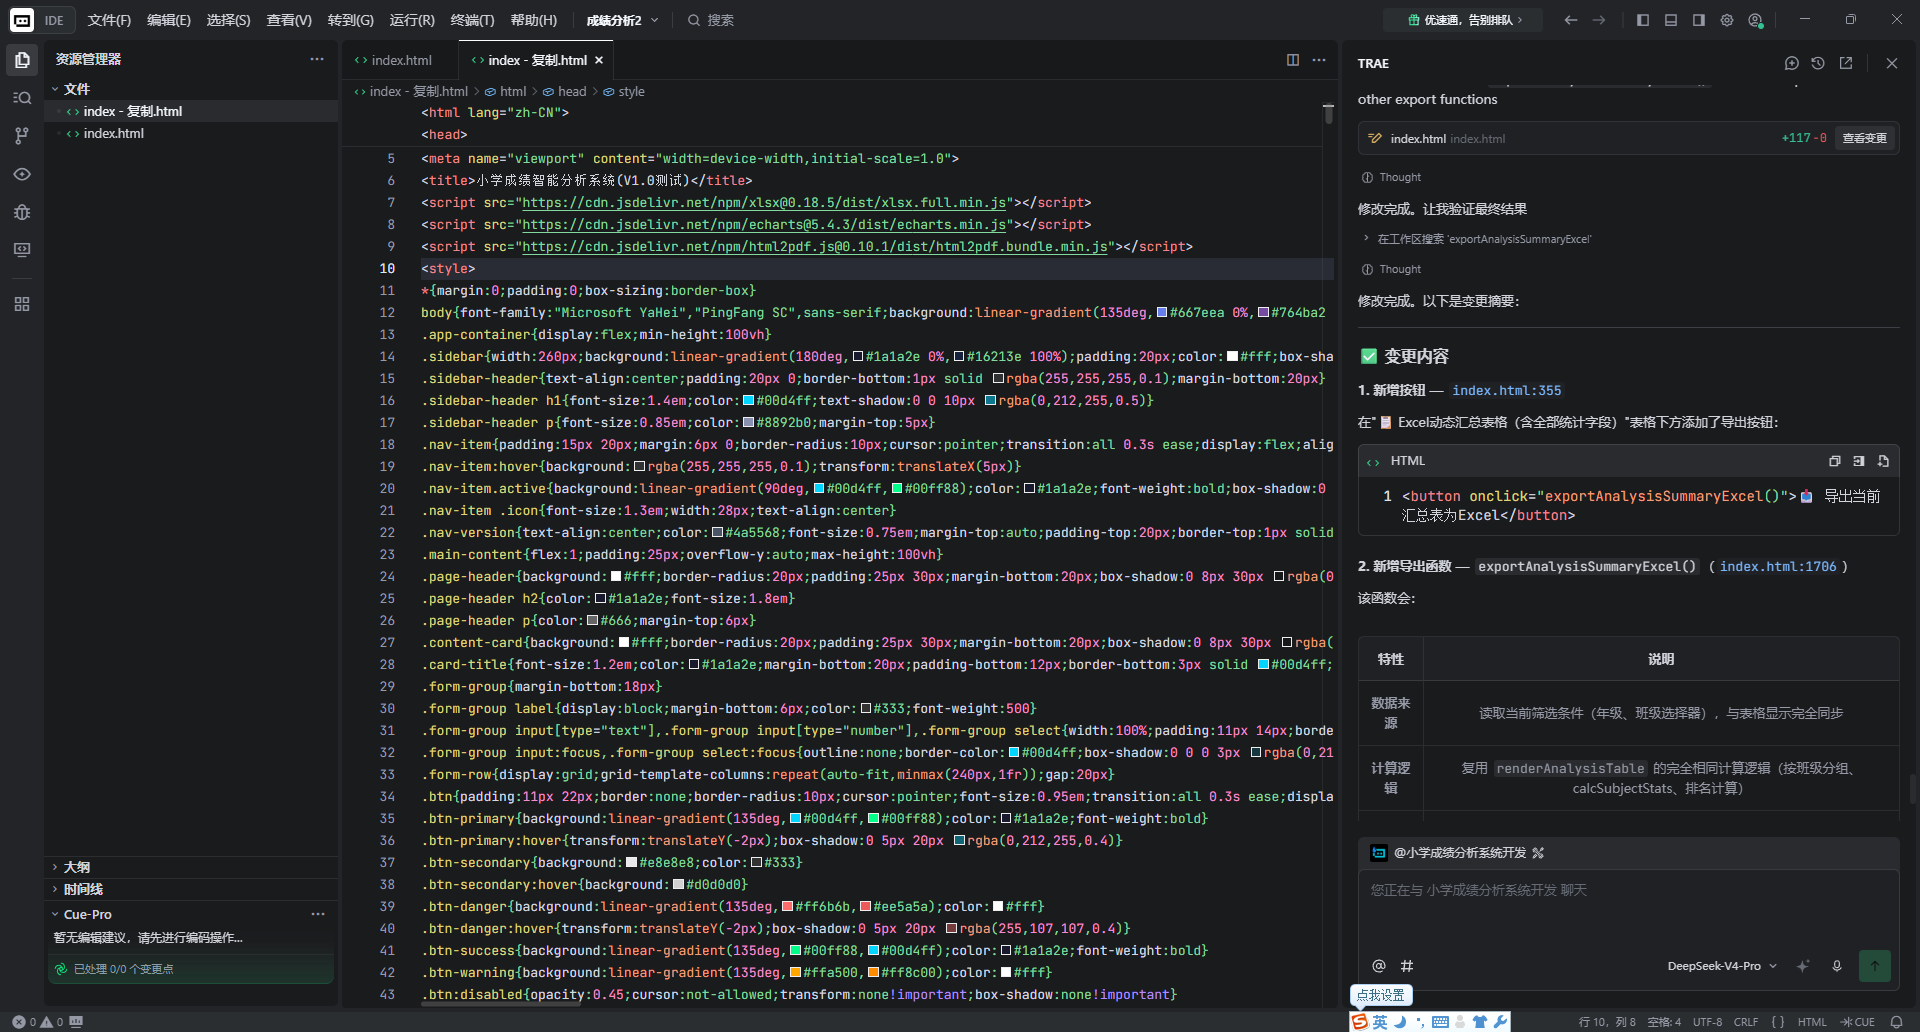The width and height of the screenshot is (1920, 1032).
Task: Expand the second Thought block
Action: click(x=1391, y=269)
